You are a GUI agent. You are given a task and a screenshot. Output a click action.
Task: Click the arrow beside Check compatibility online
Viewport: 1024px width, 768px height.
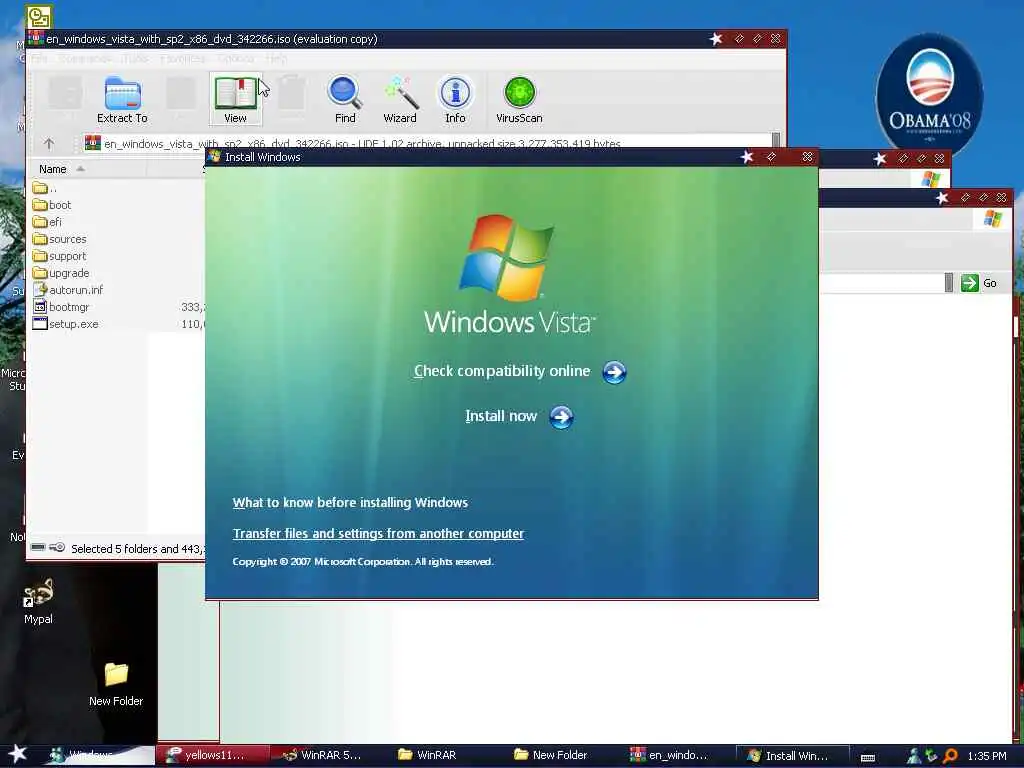(x=614, y=372)
